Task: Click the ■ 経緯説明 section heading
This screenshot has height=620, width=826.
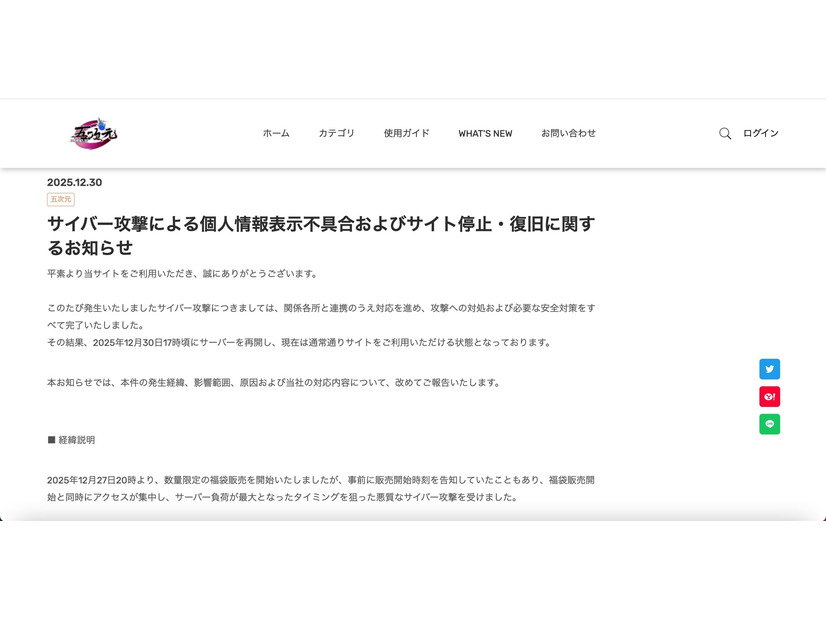Action: [x=69, y=439]
